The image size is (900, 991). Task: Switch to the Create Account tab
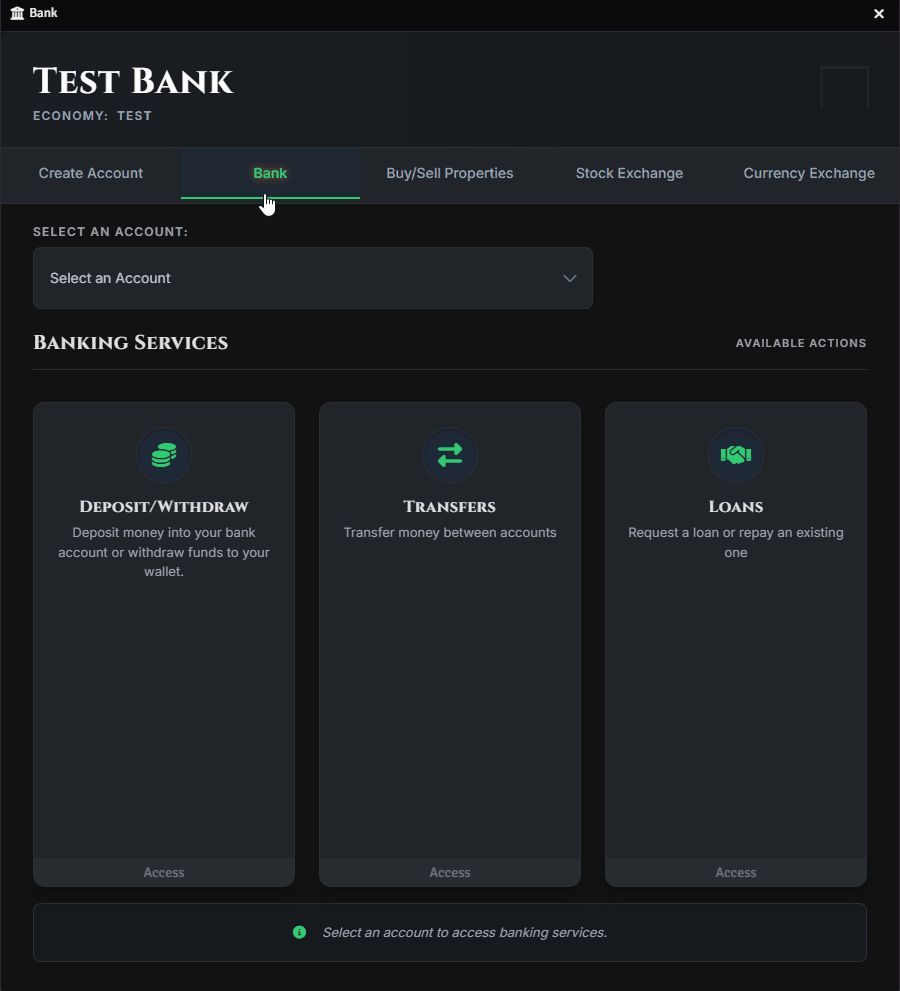[x=91, y=173]
